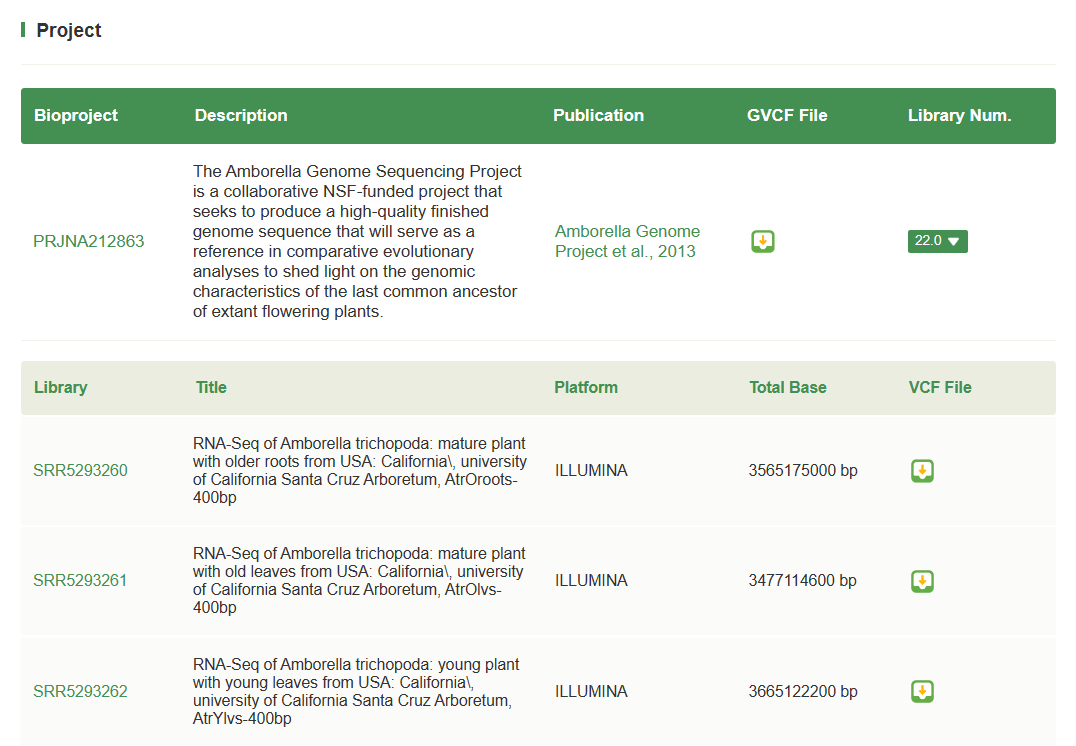Image resolution: width=1076 pixels, height=746 pixels.
Task: Open library SRR5293262 link
Action: coord(80,691)
